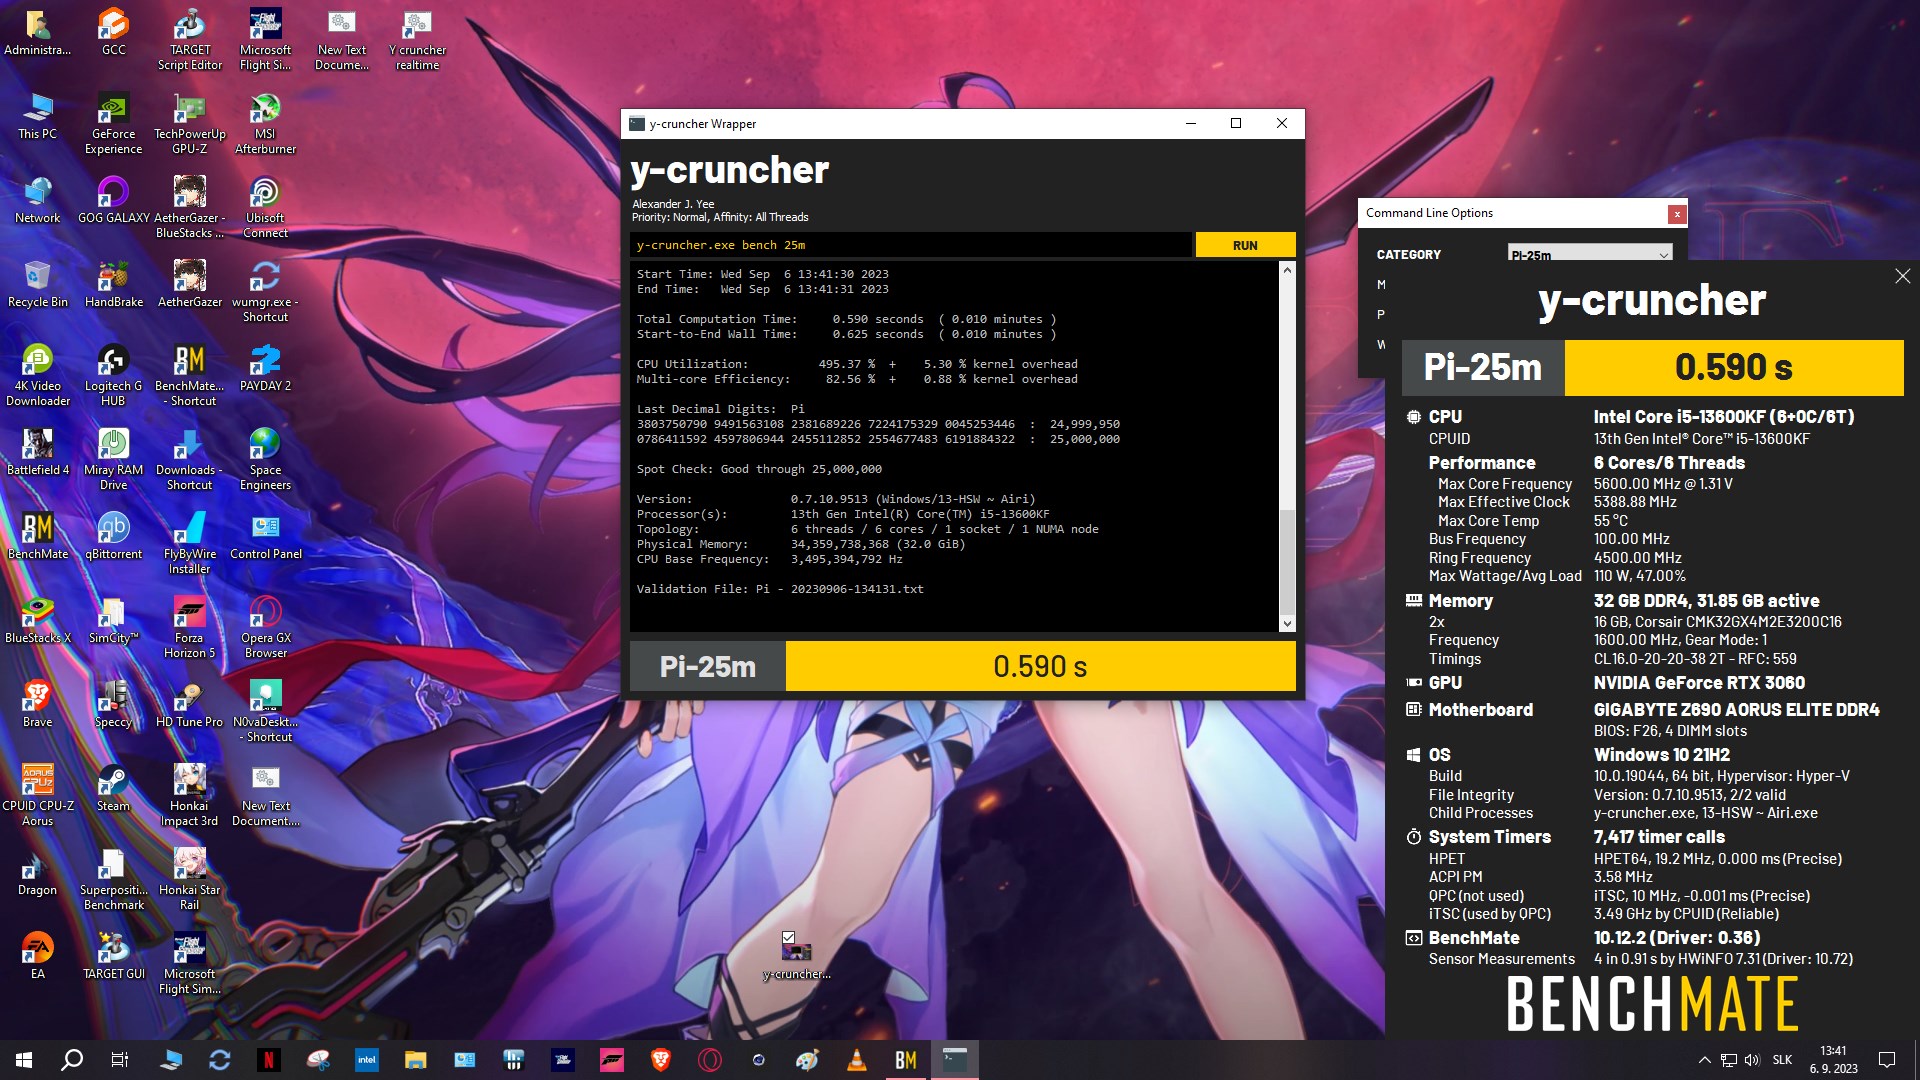The height and width of the screenshot is (1080, 1920).
Task: Click the y-cruncher.exe bench 25m command field
Action: (x=911, y=245)
